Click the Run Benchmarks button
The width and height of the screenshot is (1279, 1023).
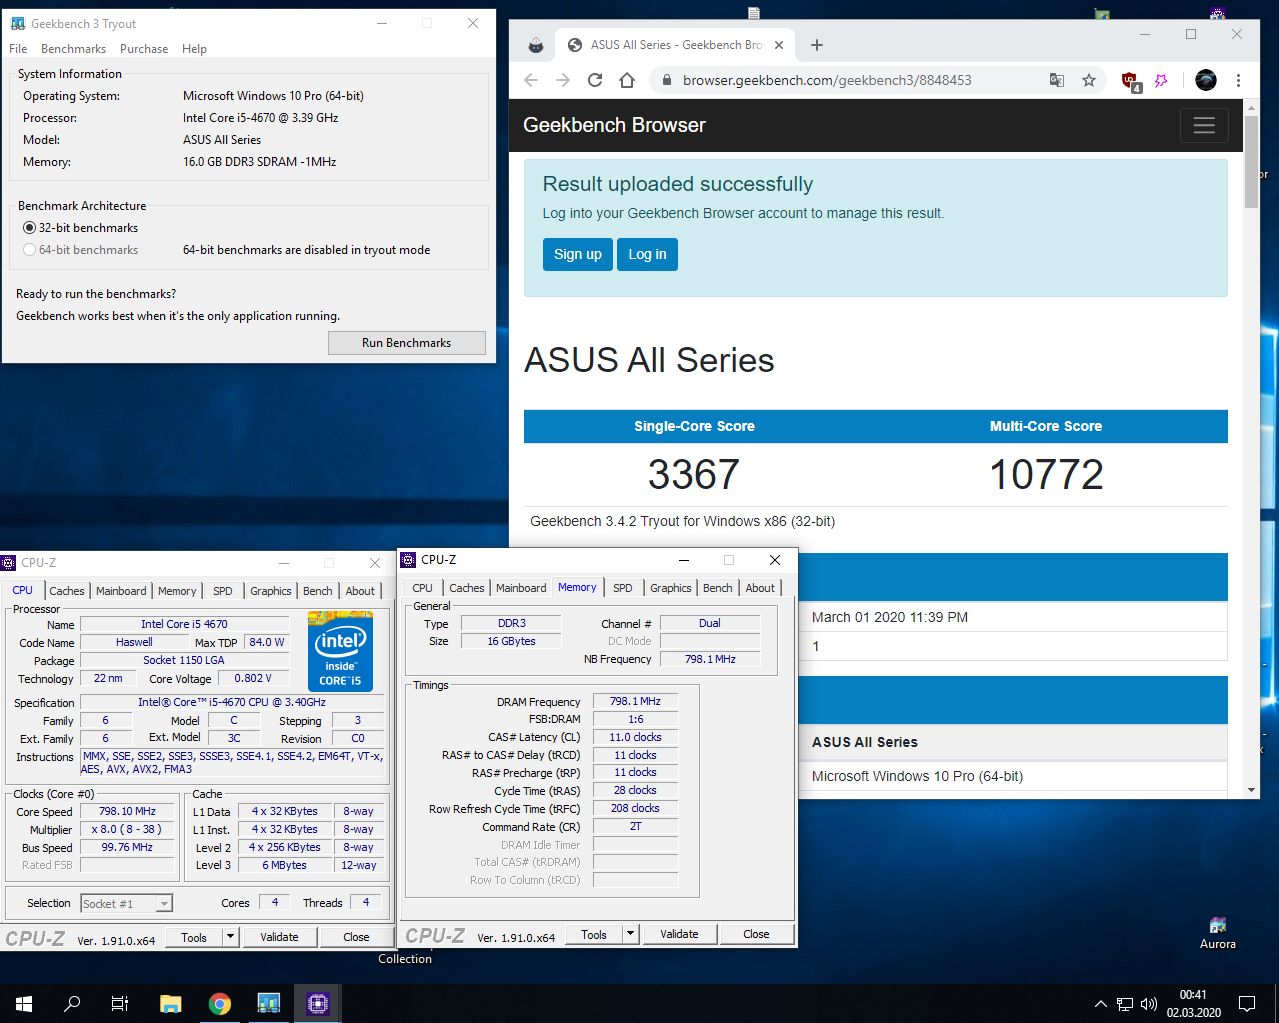407,343
